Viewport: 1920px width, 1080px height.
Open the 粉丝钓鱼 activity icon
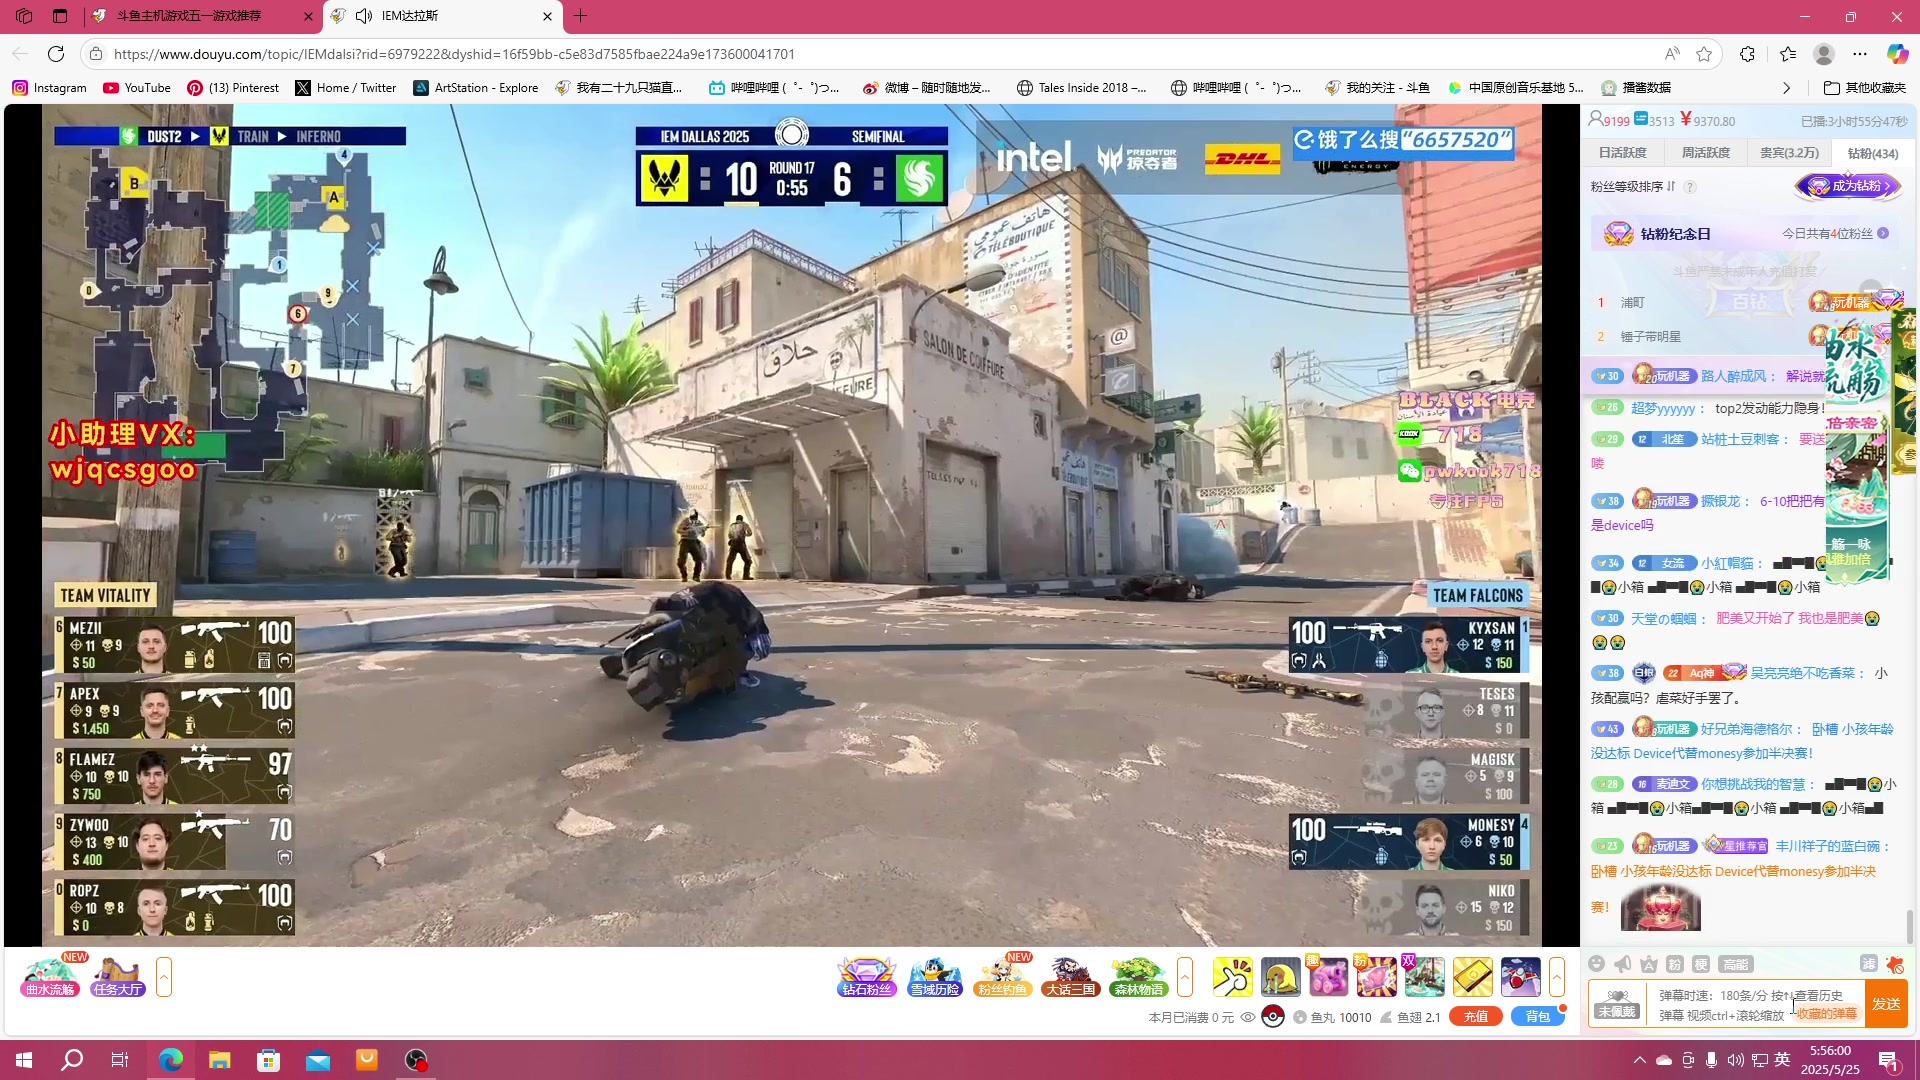point(1003,977)
